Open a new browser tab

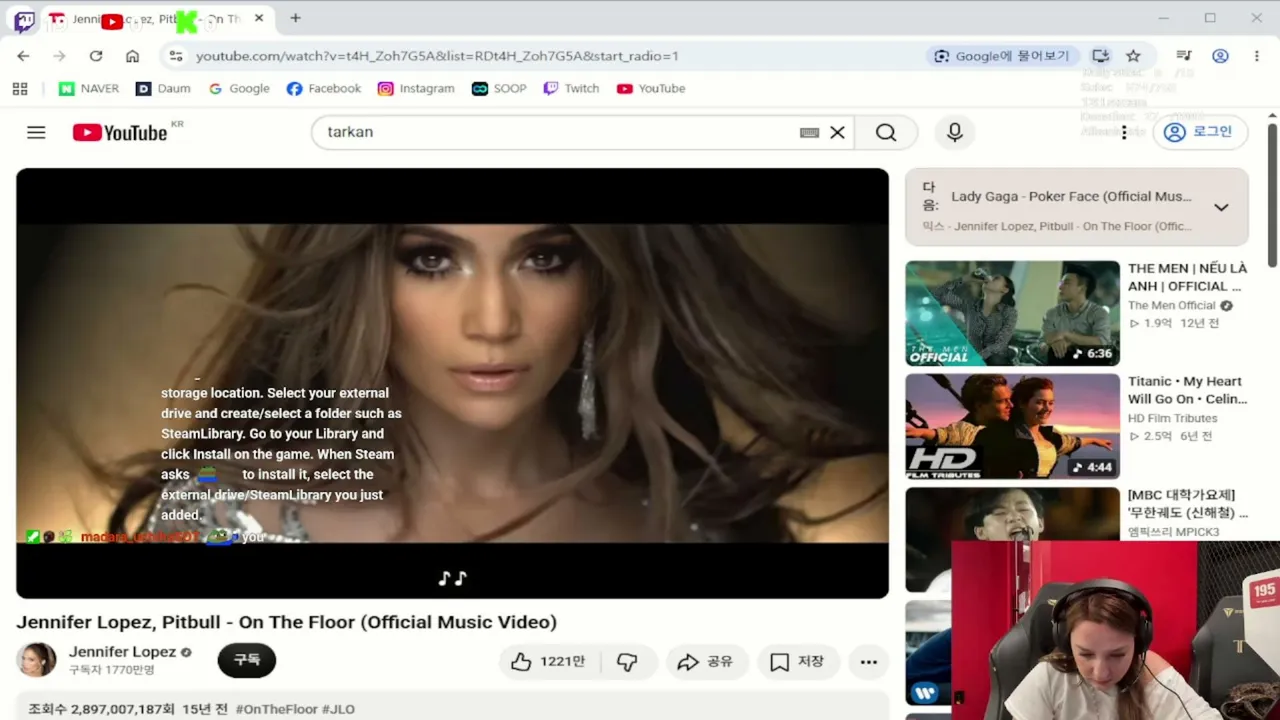pos(295,18)
